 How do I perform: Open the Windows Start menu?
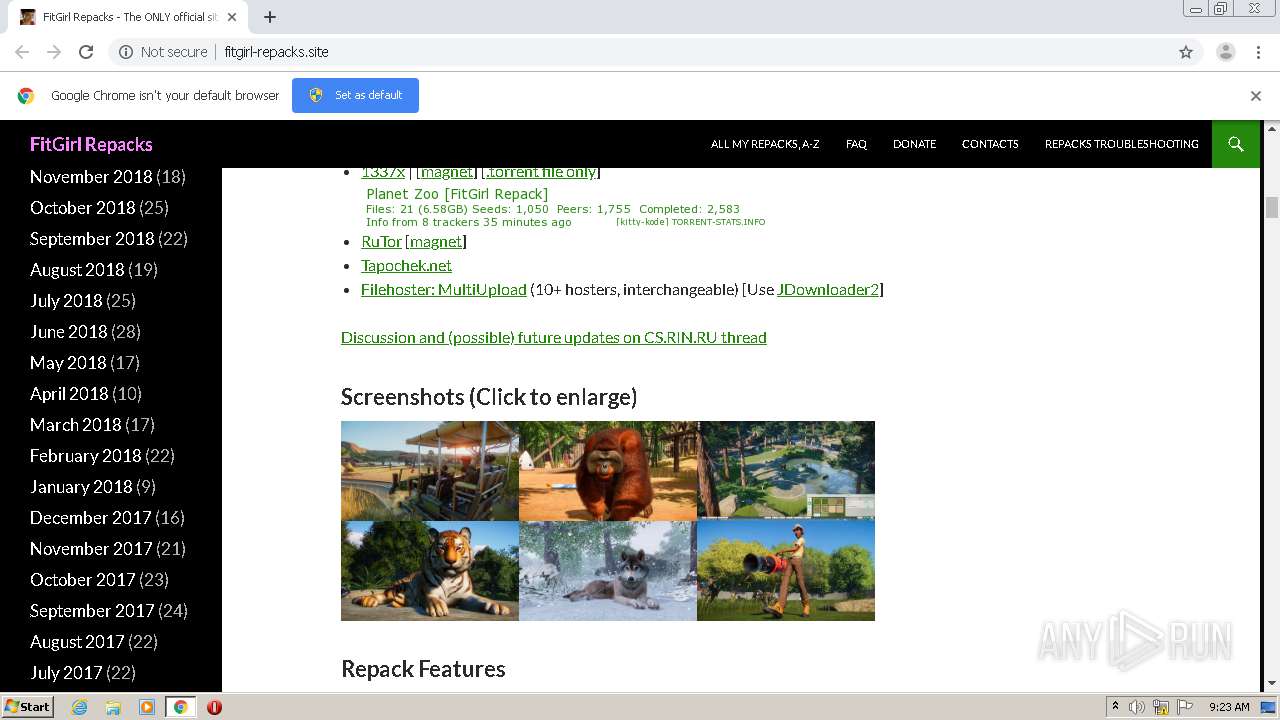27,707
